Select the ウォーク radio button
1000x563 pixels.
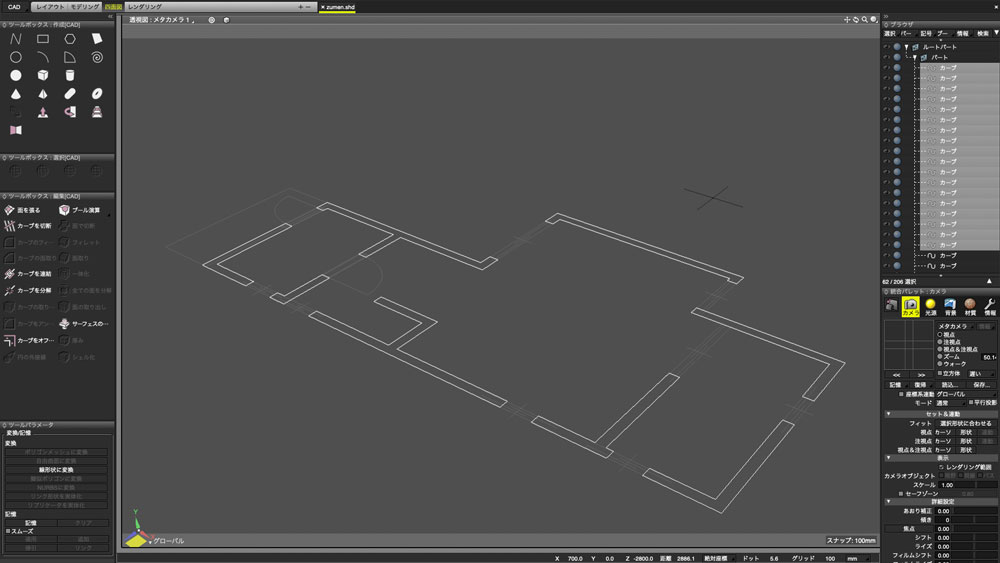pos(939,363)
